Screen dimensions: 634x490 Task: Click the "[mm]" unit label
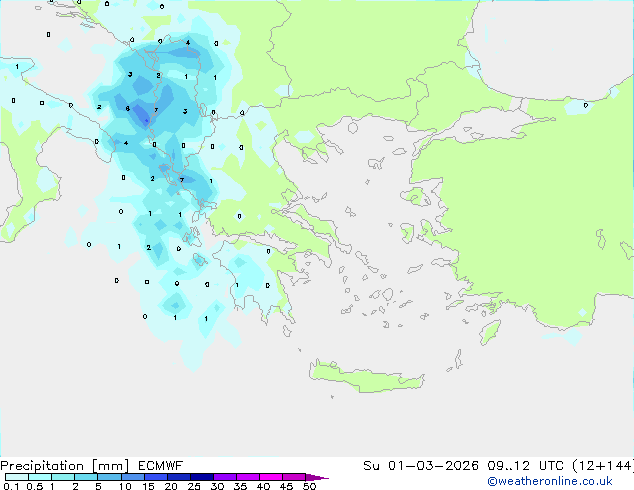coord(110,466)
